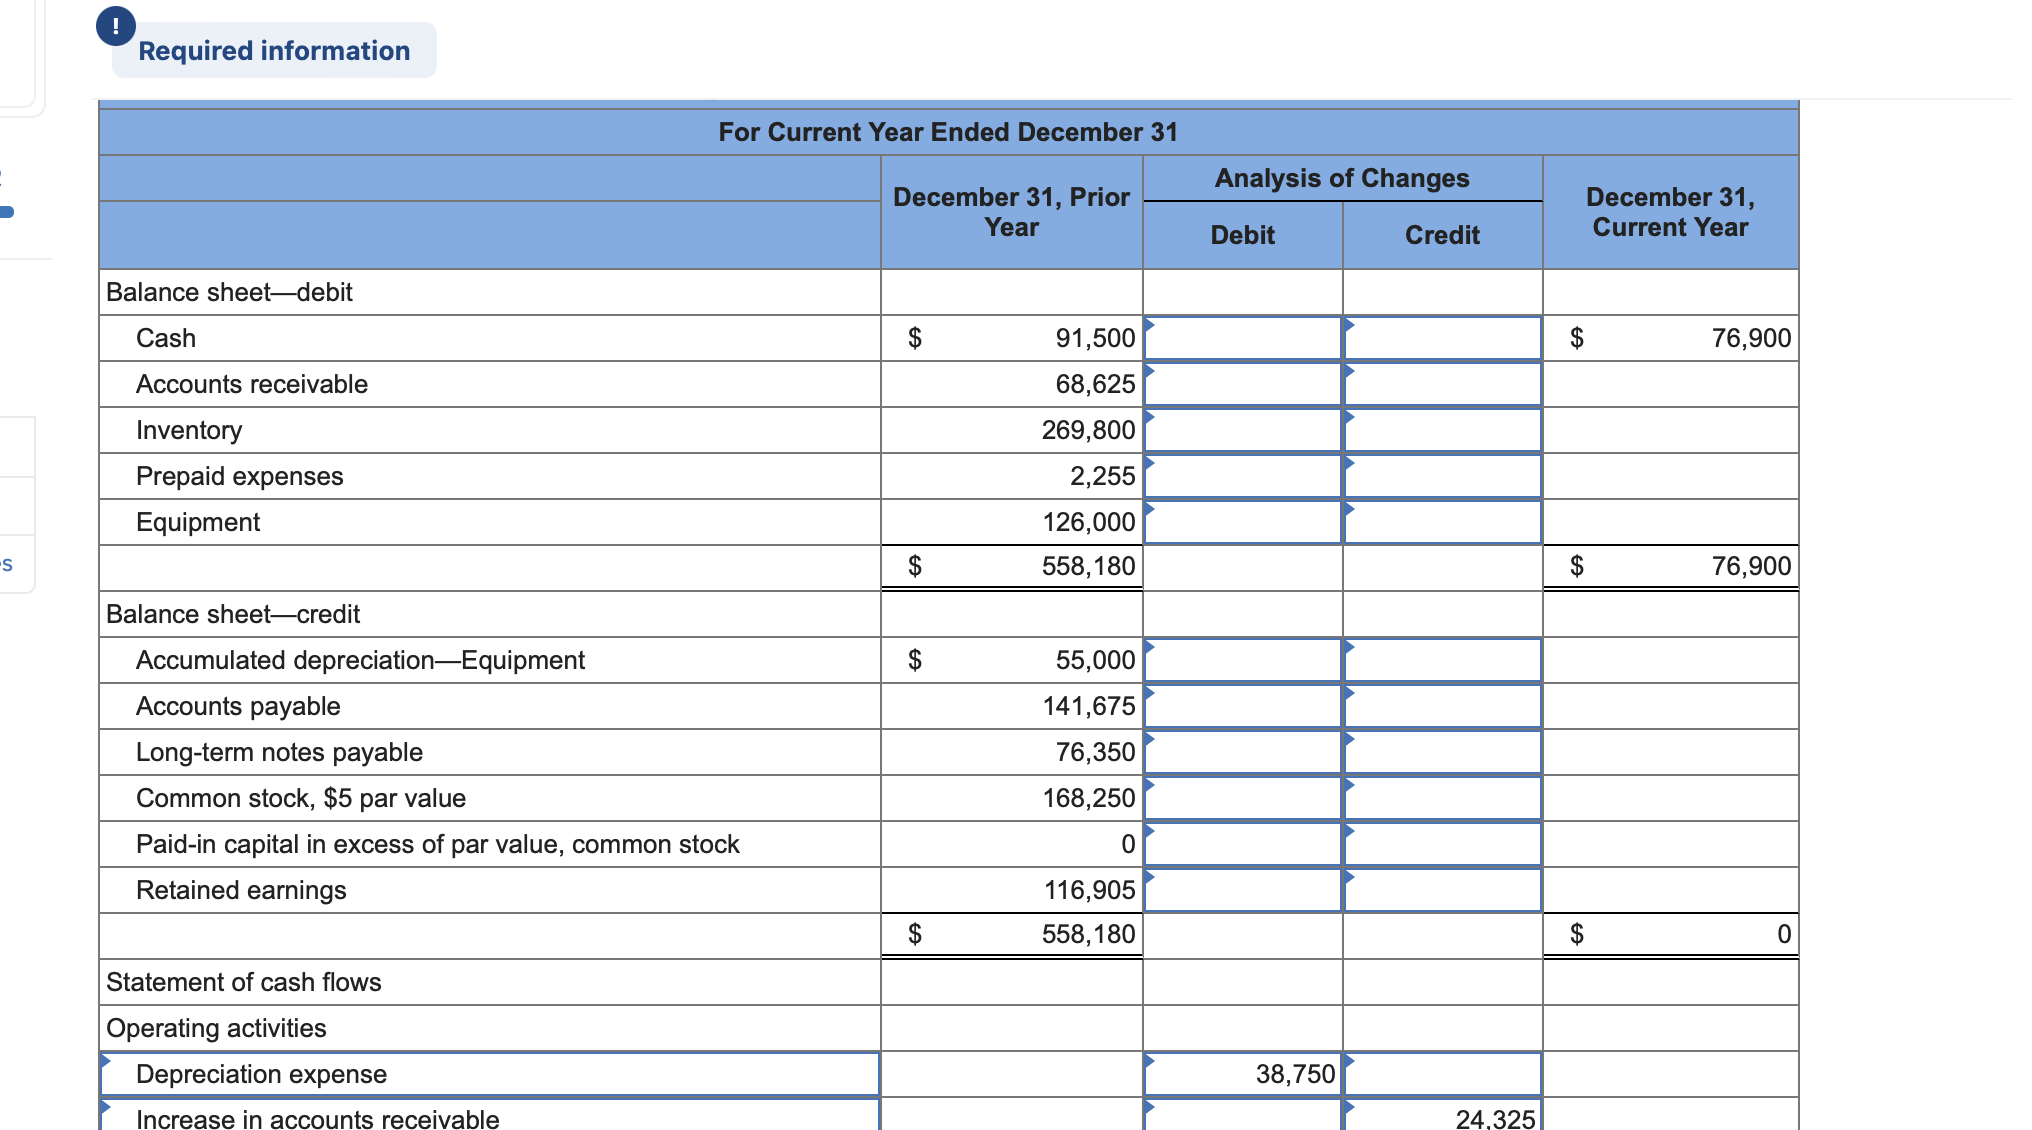2032x1130 pixels.
Task: Click the Cash credit input cell
Action: coord(1442,338)
